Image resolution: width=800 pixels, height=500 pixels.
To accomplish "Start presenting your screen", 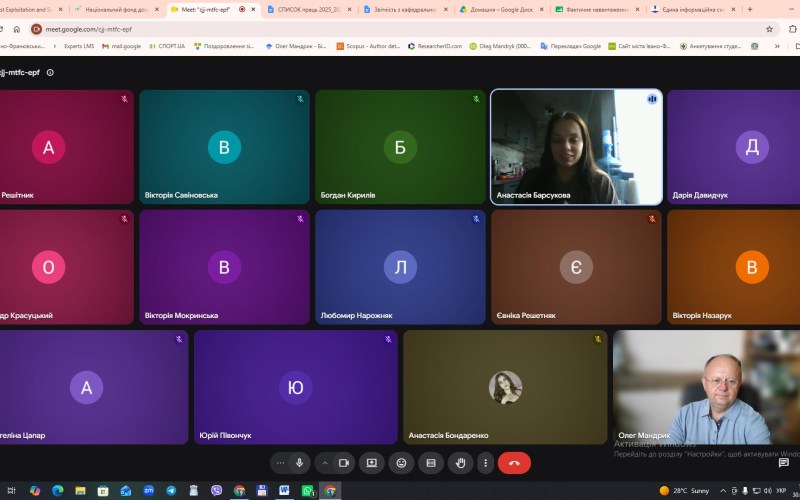I will pyautogui.click(x=371, y=463).
